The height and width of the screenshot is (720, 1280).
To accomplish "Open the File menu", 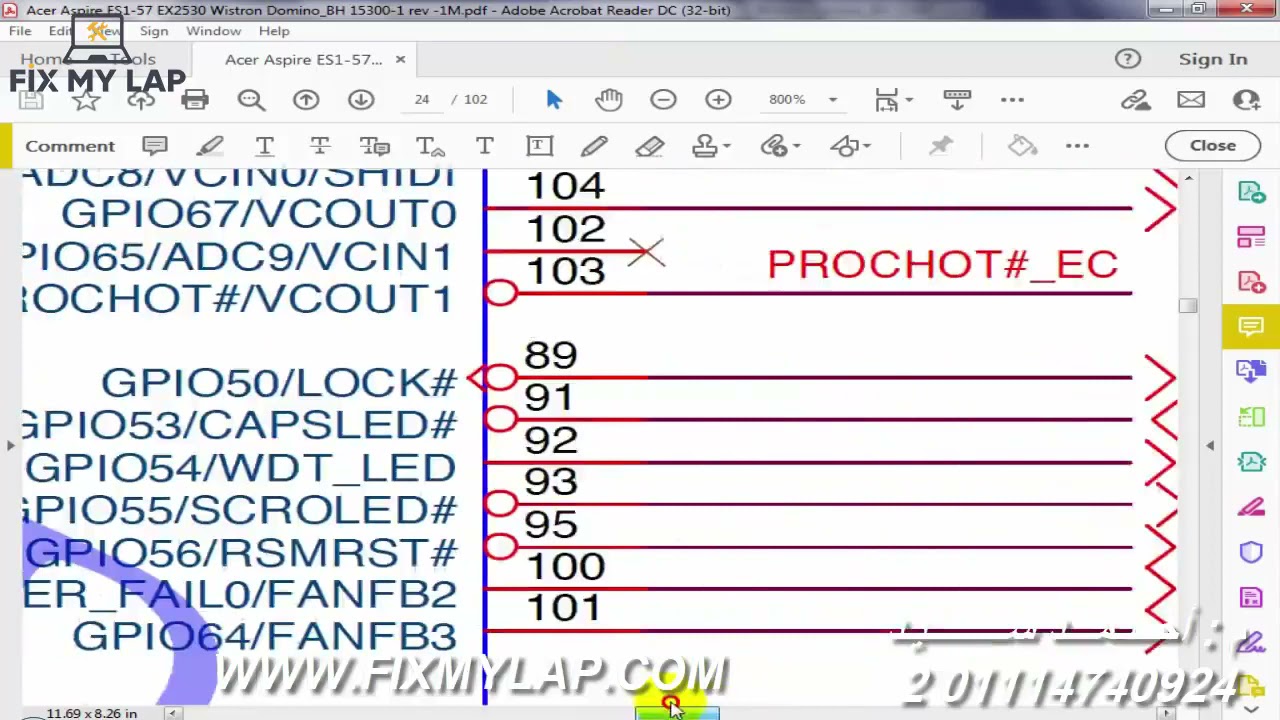I will point(20,31).
